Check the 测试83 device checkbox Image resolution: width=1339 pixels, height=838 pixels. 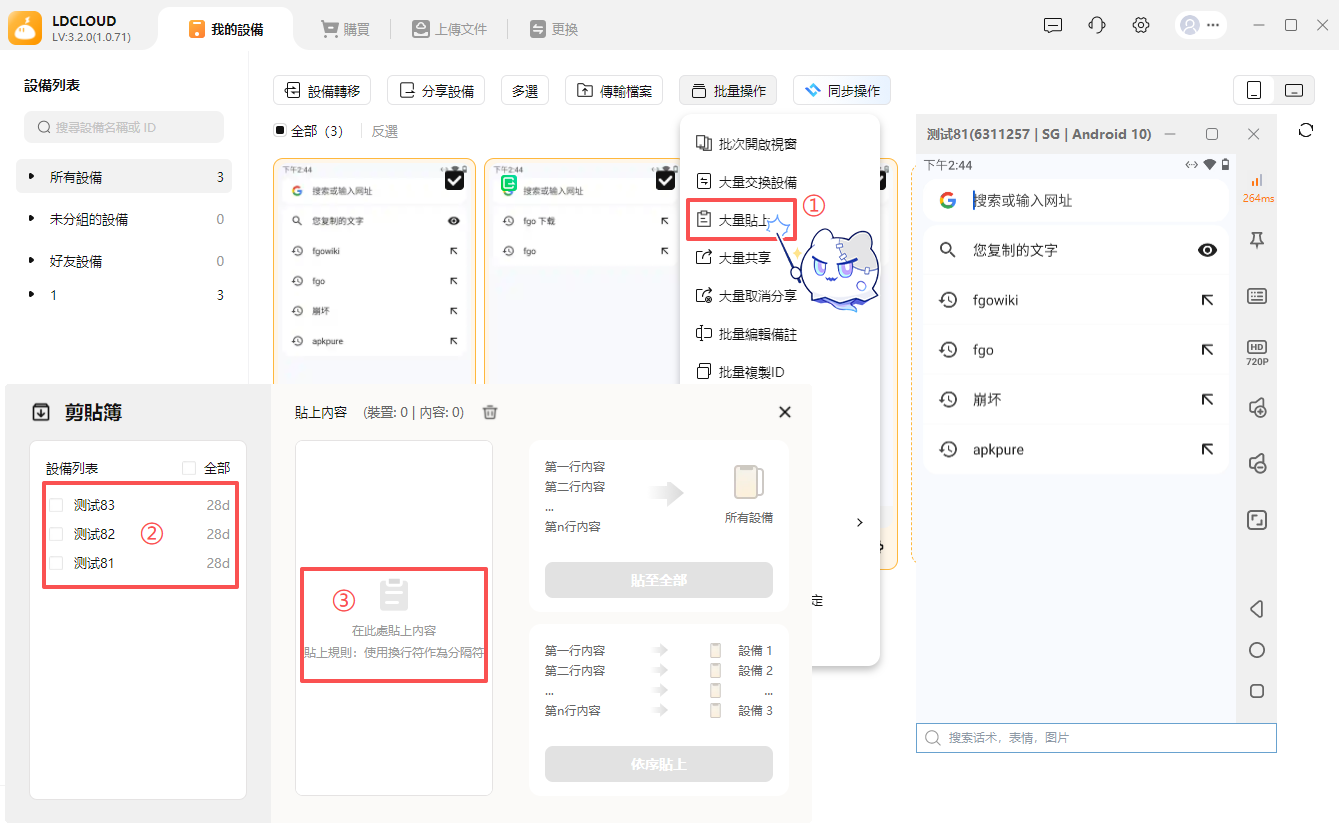[x=57, y=505]
